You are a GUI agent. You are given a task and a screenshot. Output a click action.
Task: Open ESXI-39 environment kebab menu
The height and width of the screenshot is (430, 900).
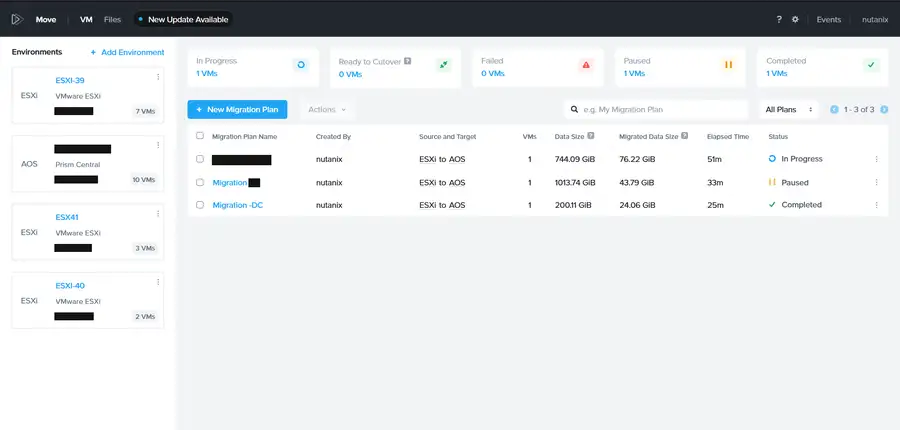click(x=158, y=77)
